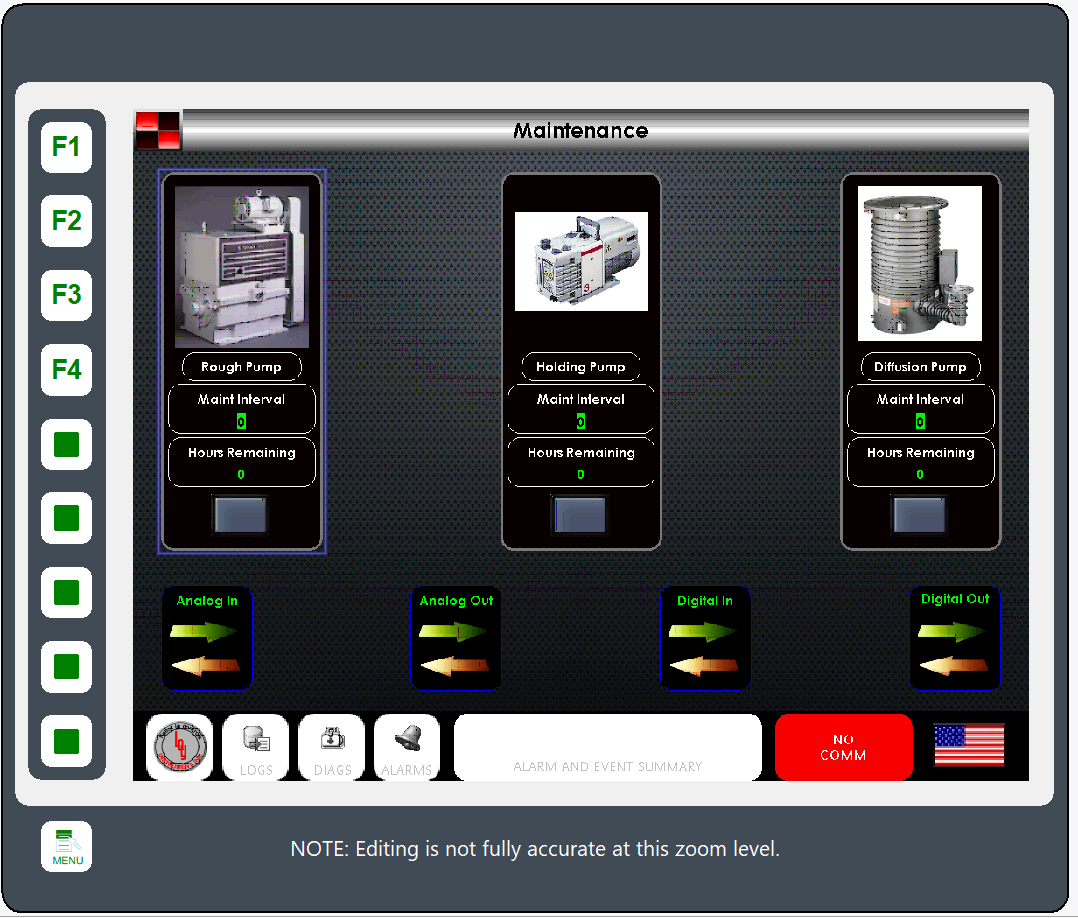Open the LOGS icon in bottom bar
Viewport: 1078px width, 918px height.
click(x=255, y=747)
